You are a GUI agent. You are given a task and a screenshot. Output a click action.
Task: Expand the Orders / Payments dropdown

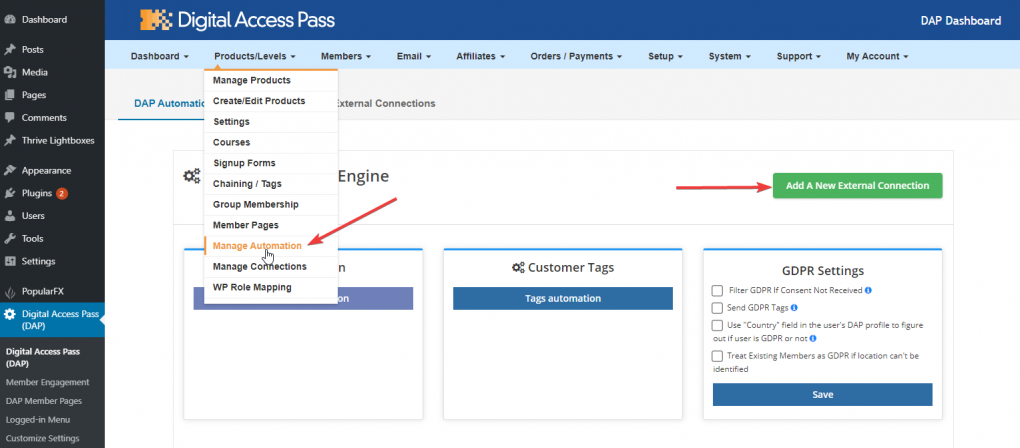(576, 56)
